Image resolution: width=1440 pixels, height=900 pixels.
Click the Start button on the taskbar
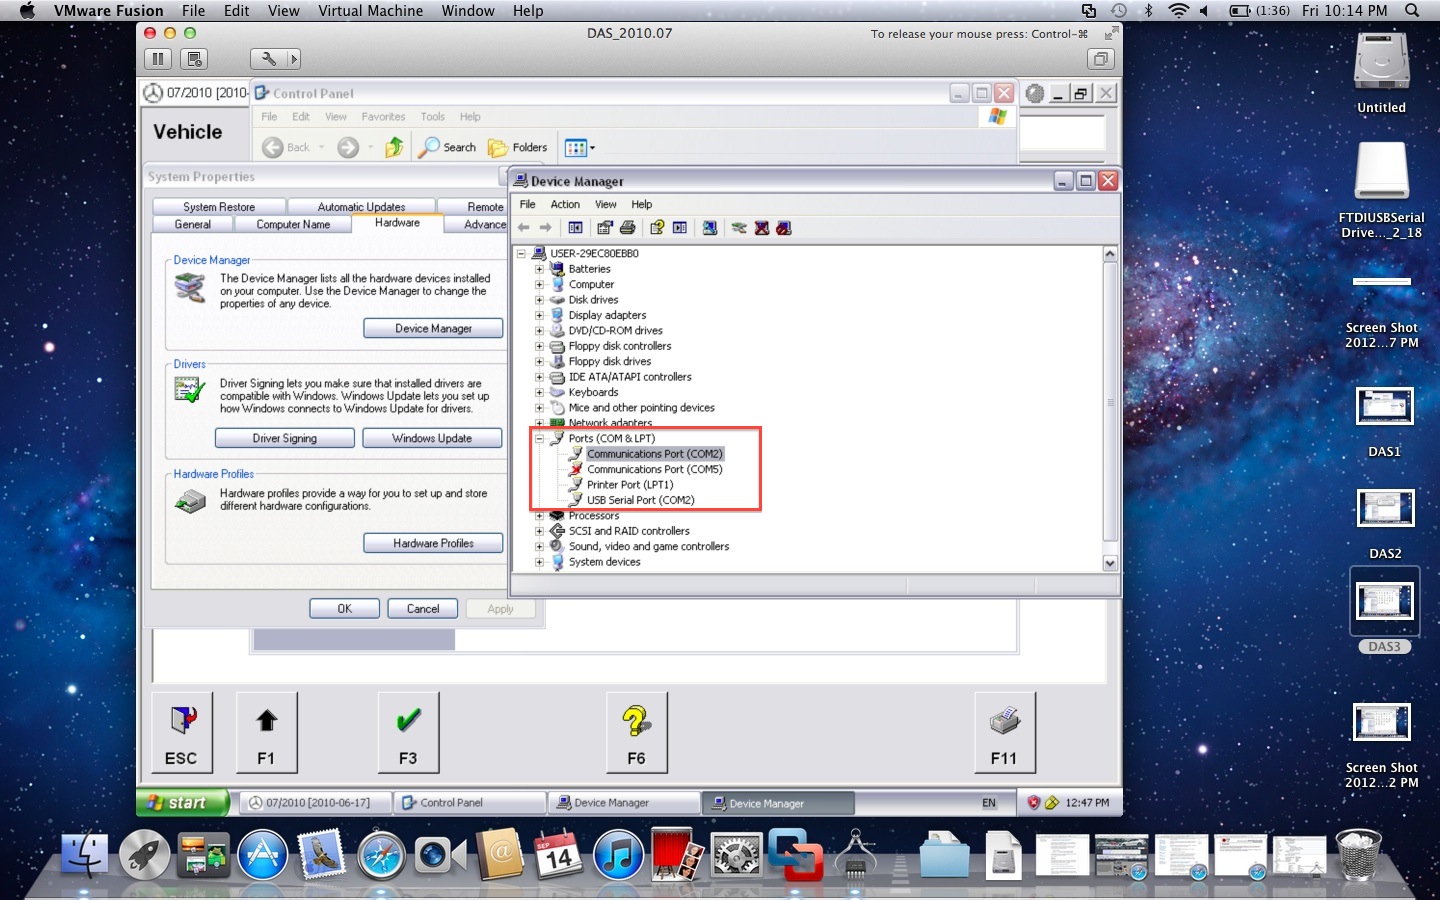click(x=182, y=802)
